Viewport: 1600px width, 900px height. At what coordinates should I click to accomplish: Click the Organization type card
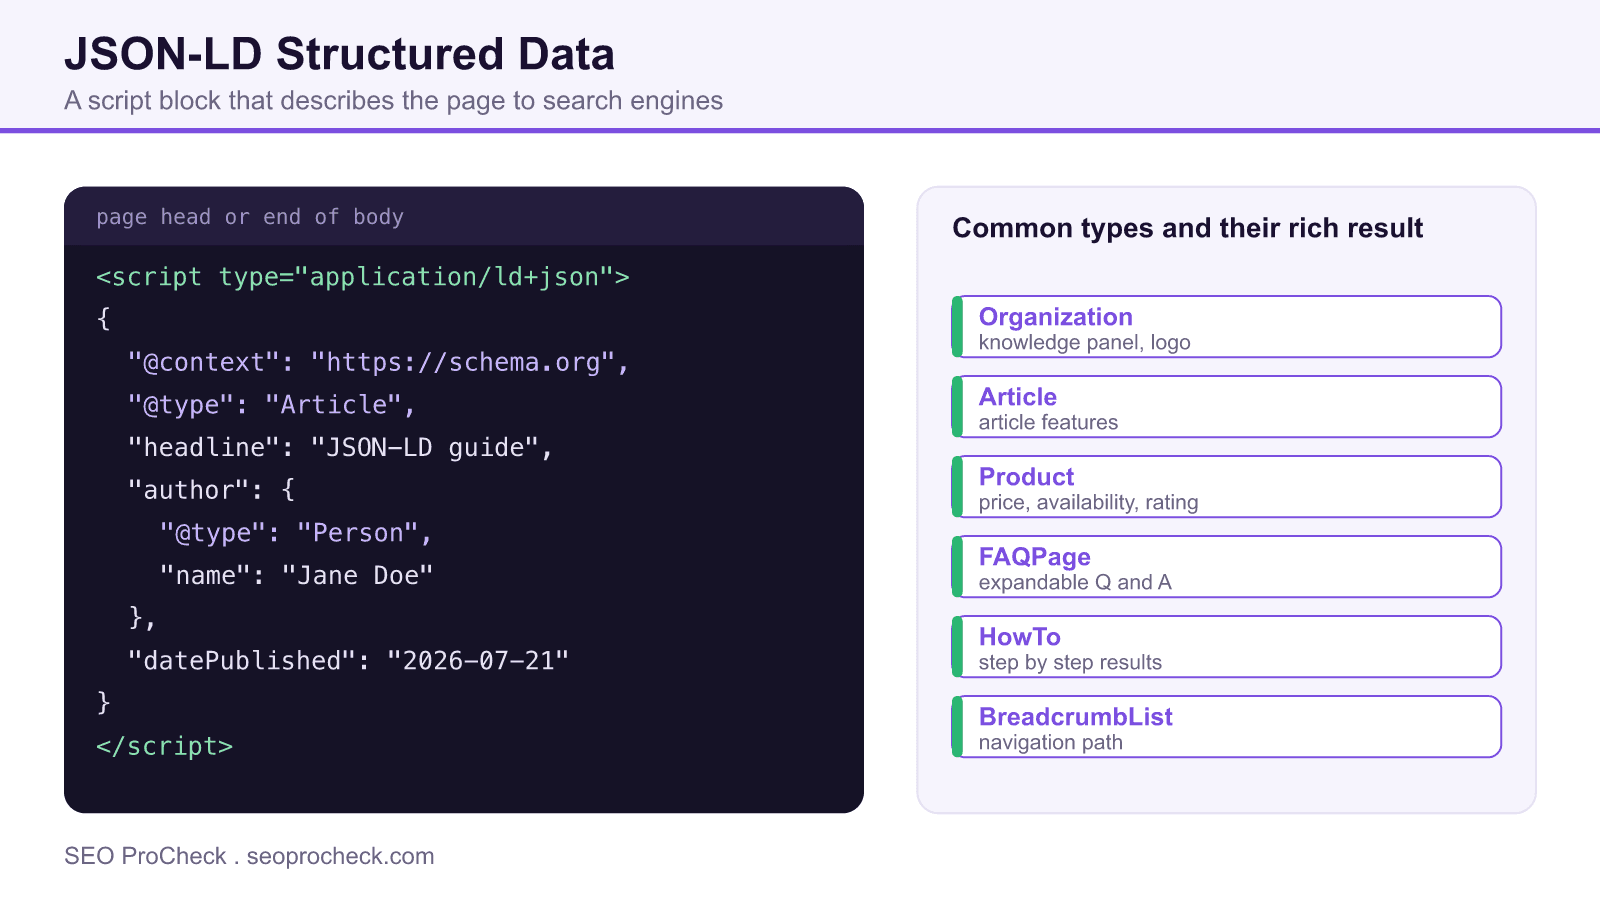pyautogui.click(x=1226, y=326)
